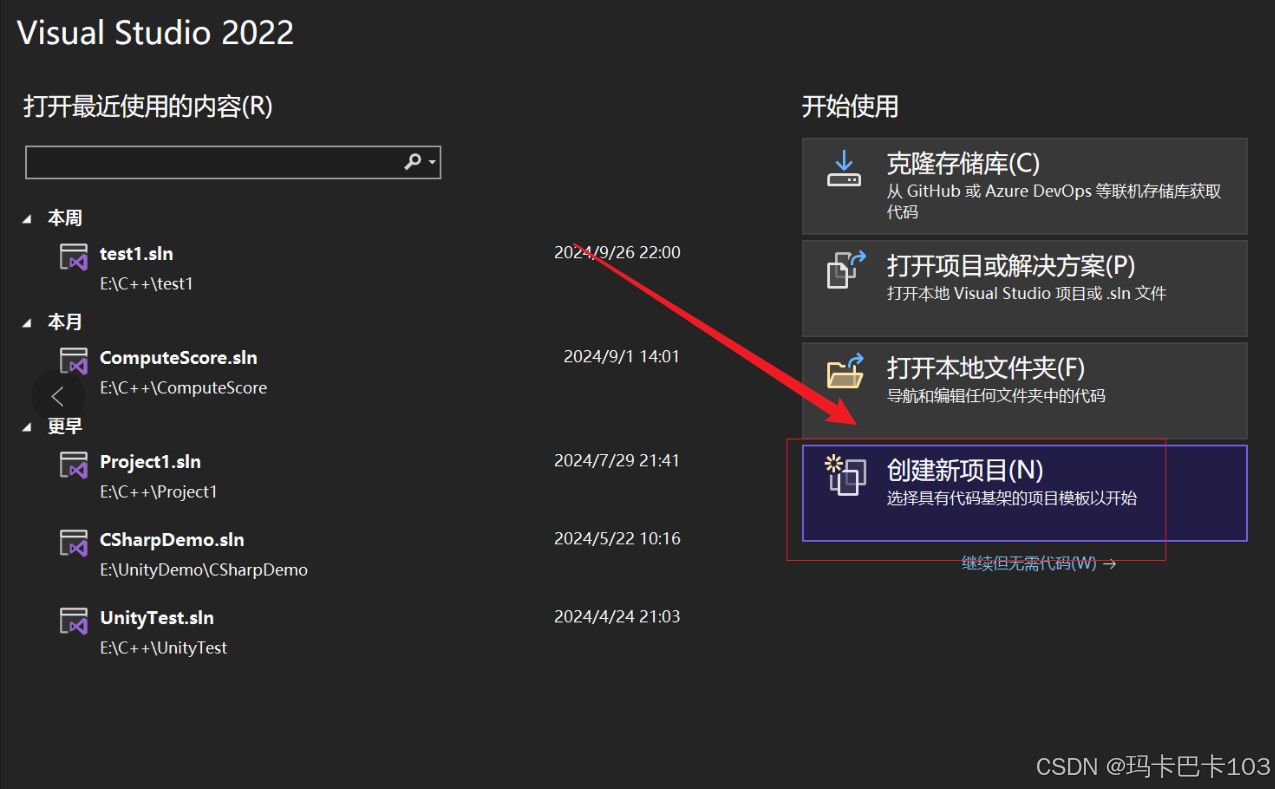Click the 本月 group label
This screenshot has width=1275, height=789.
pos(65,322)
